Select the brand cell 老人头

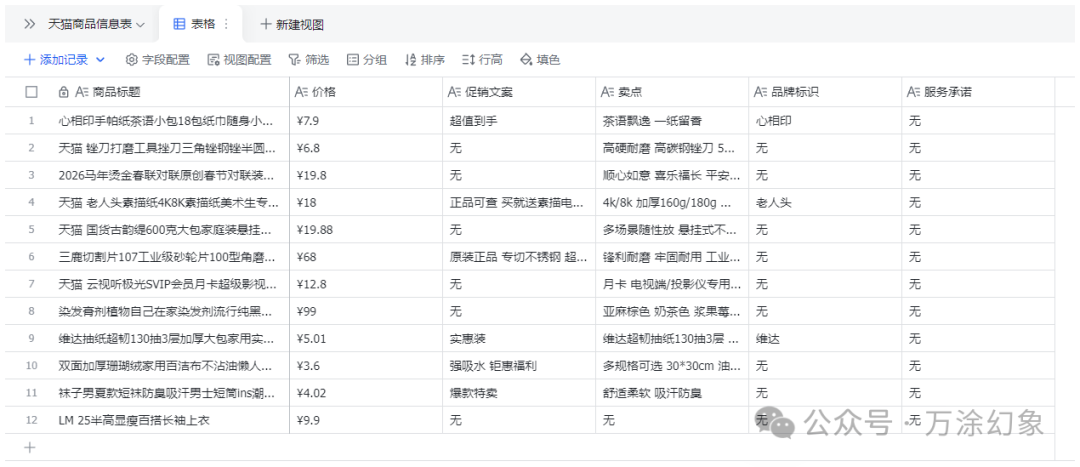[x=825, y=203]
